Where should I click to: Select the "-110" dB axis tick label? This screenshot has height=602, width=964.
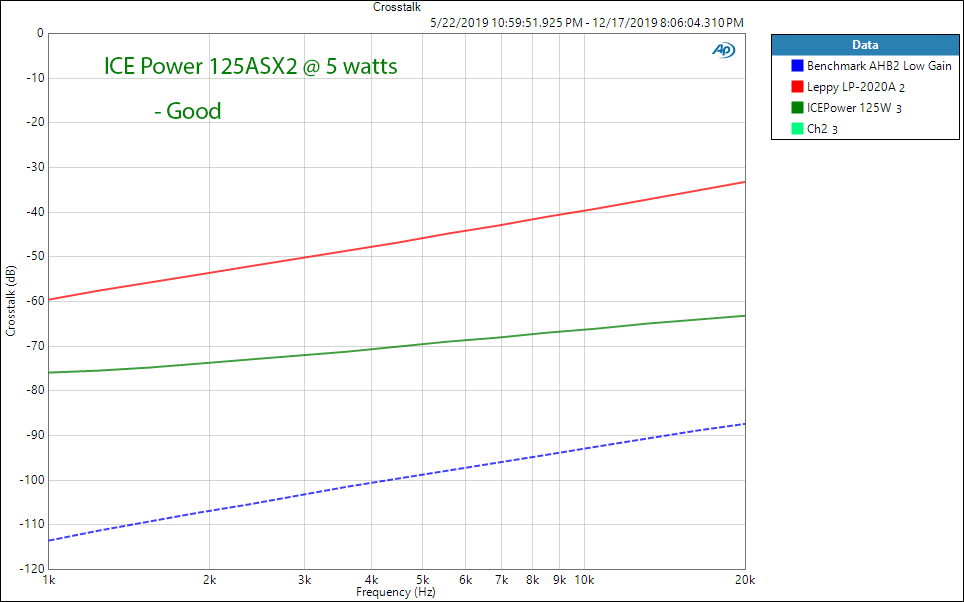pos(33,524)
